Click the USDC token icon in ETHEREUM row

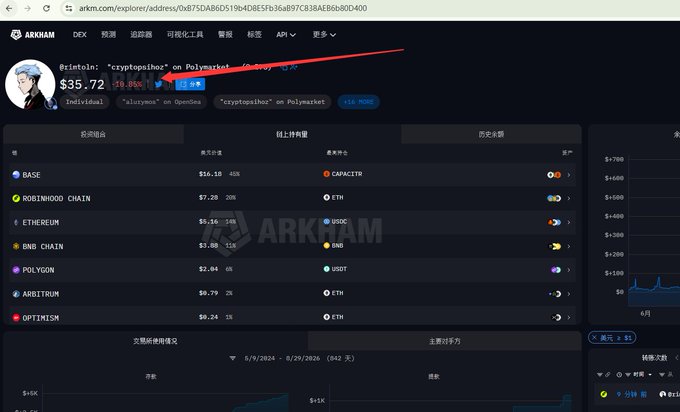tap(327, 222)
